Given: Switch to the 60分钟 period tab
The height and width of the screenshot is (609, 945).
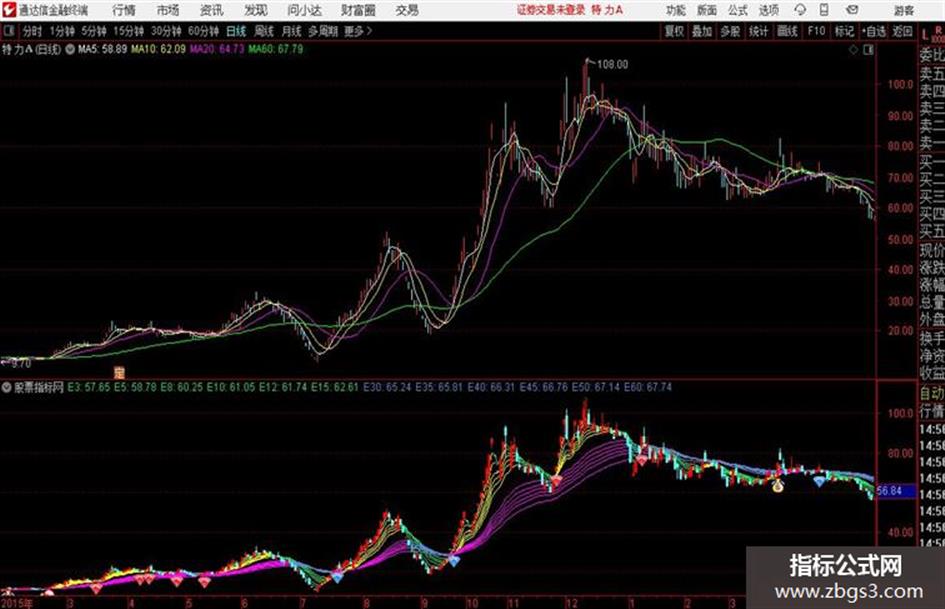Looking at the screenshot, I should 204,31.
